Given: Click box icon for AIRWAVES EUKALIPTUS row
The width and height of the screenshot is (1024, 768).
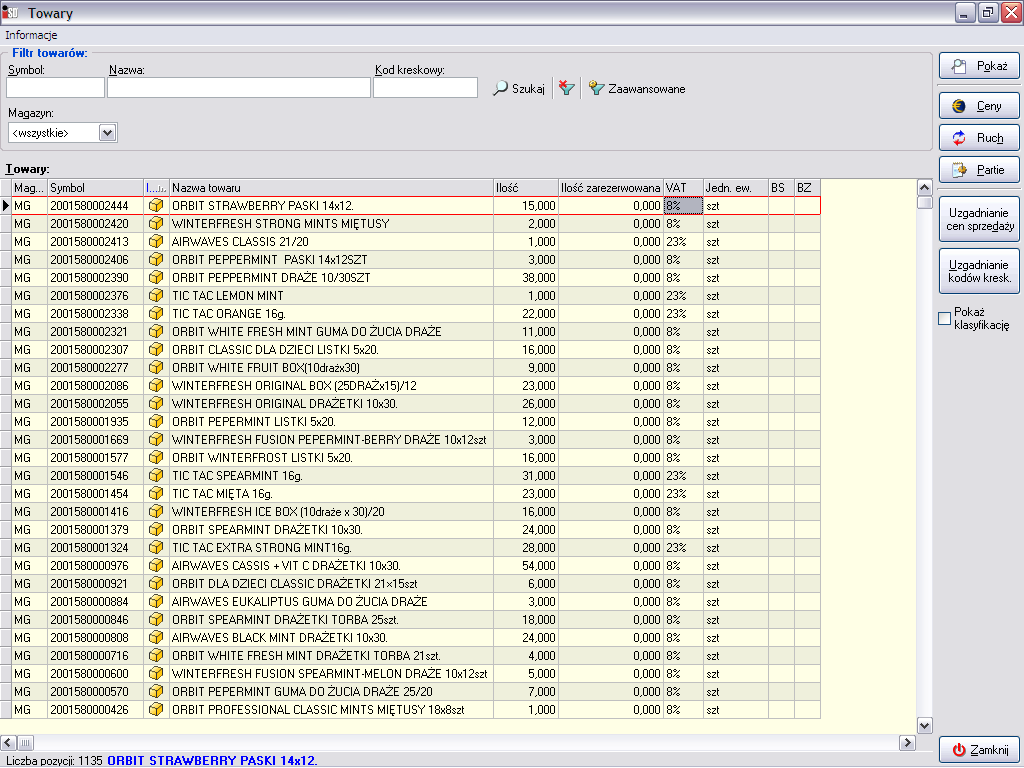Looking at the screenshot, I should [156, 601].
